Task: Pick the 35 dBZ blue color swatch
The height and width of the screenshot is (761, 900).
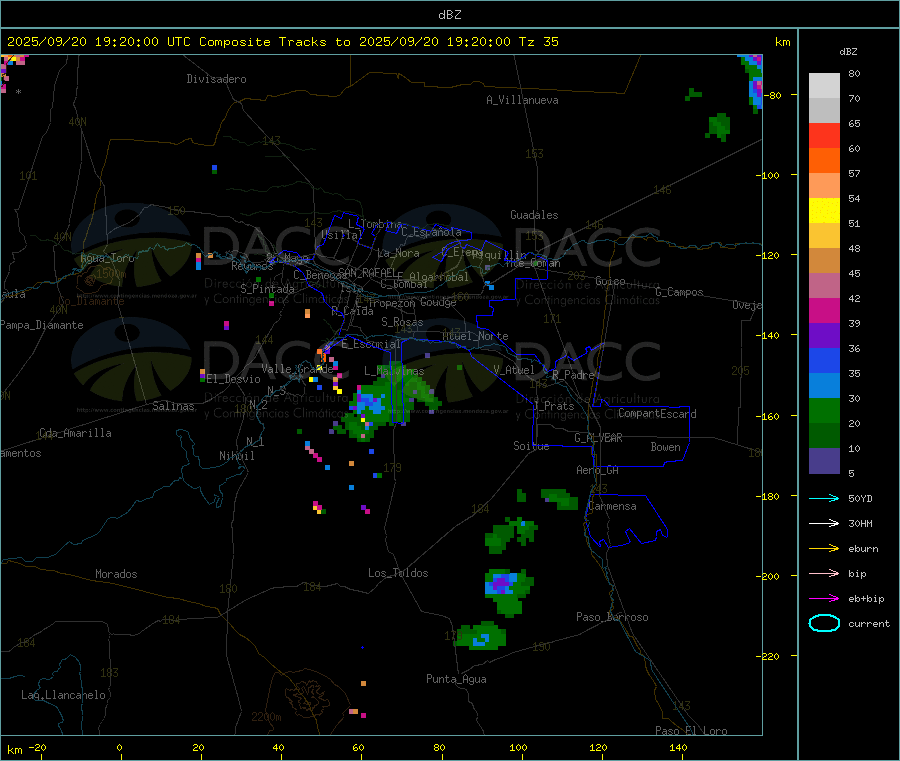Action: [x=824, y=360]
